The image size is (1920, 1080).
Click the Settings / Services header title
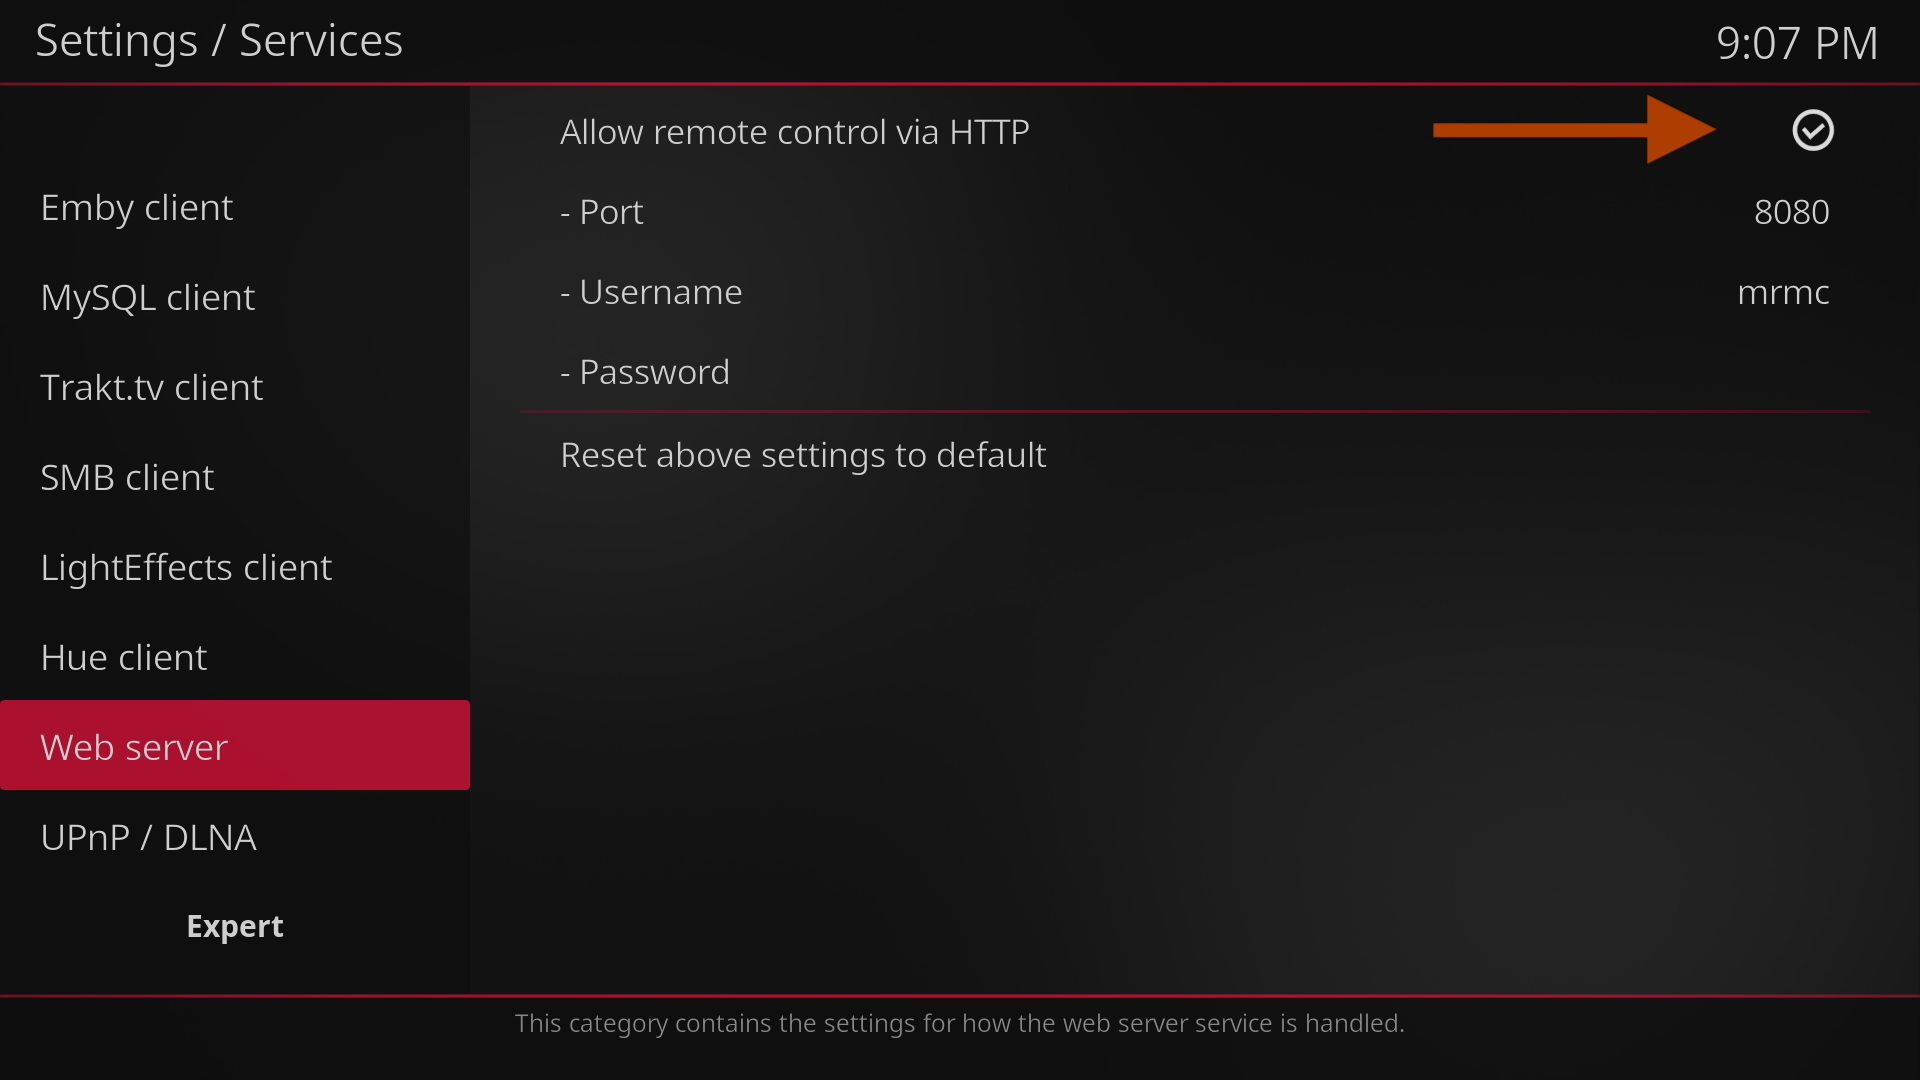[219, 41]
